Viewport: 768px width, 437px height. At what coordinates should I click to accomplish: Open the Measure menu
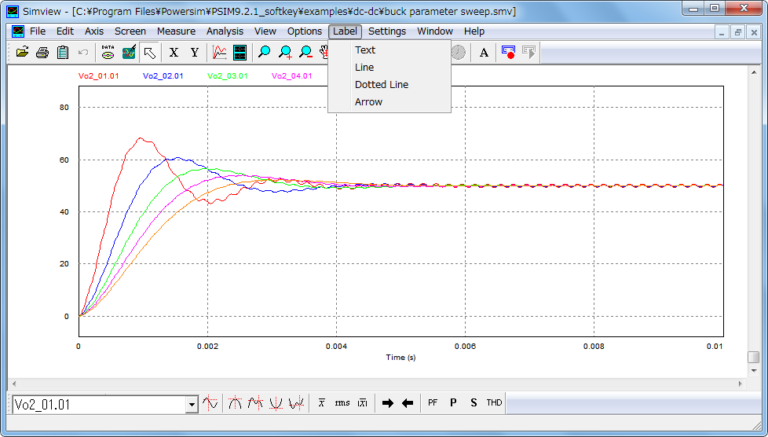(176, 31)
